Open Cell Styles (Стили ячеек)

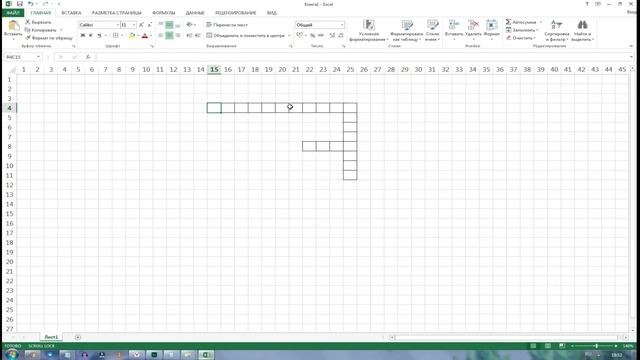pyautogui.click(x=432, y=31)
